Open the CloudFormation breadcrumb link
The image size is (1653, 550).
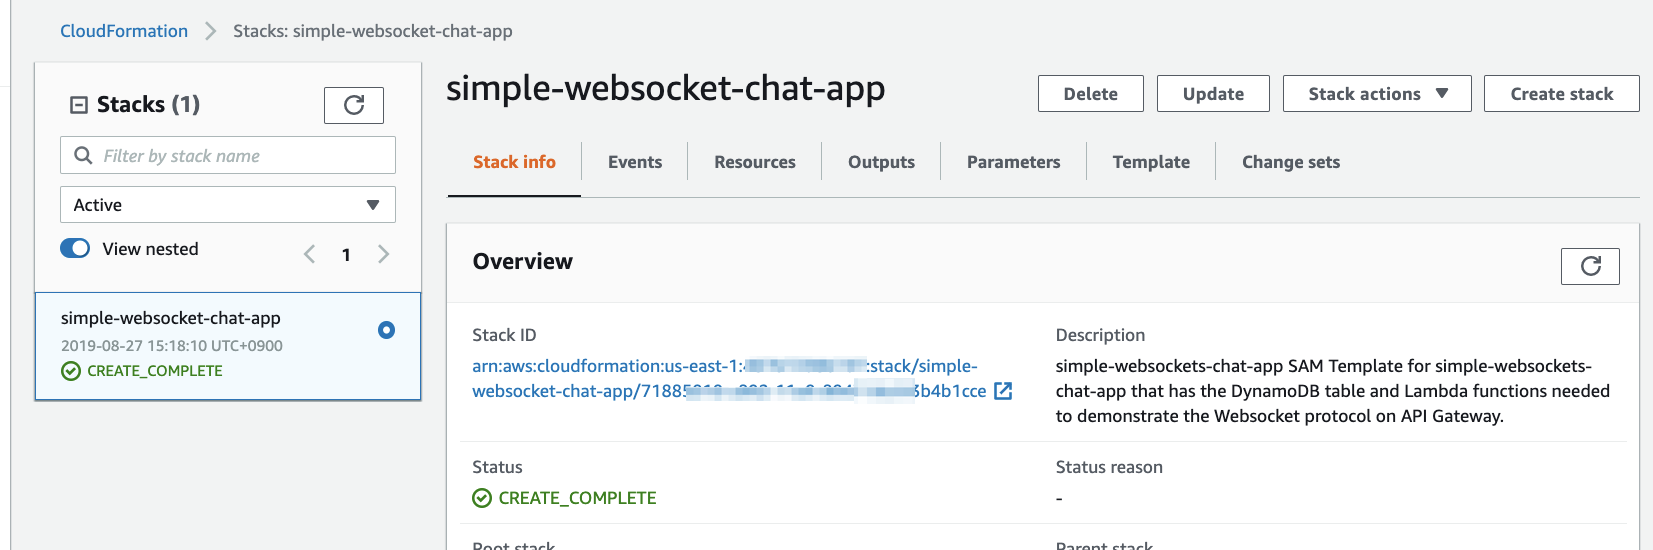(x=124, y=31)
